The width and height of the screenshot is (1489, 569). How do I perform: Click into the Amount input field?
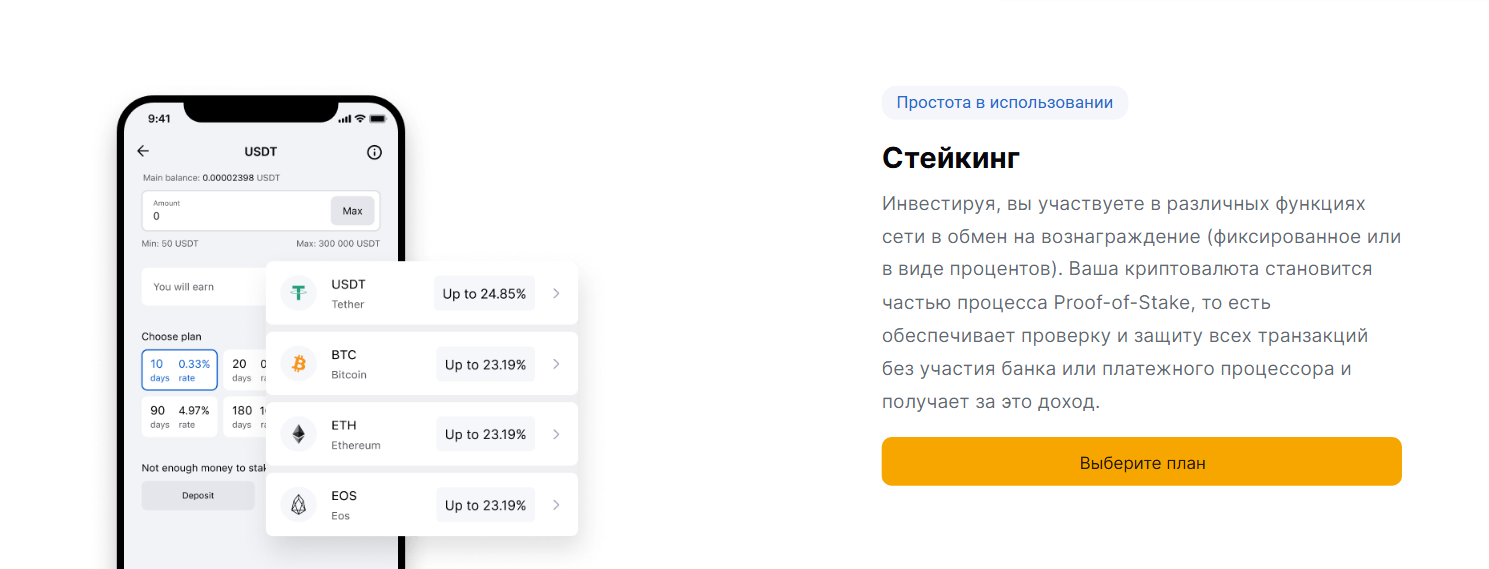coord(237,211)
